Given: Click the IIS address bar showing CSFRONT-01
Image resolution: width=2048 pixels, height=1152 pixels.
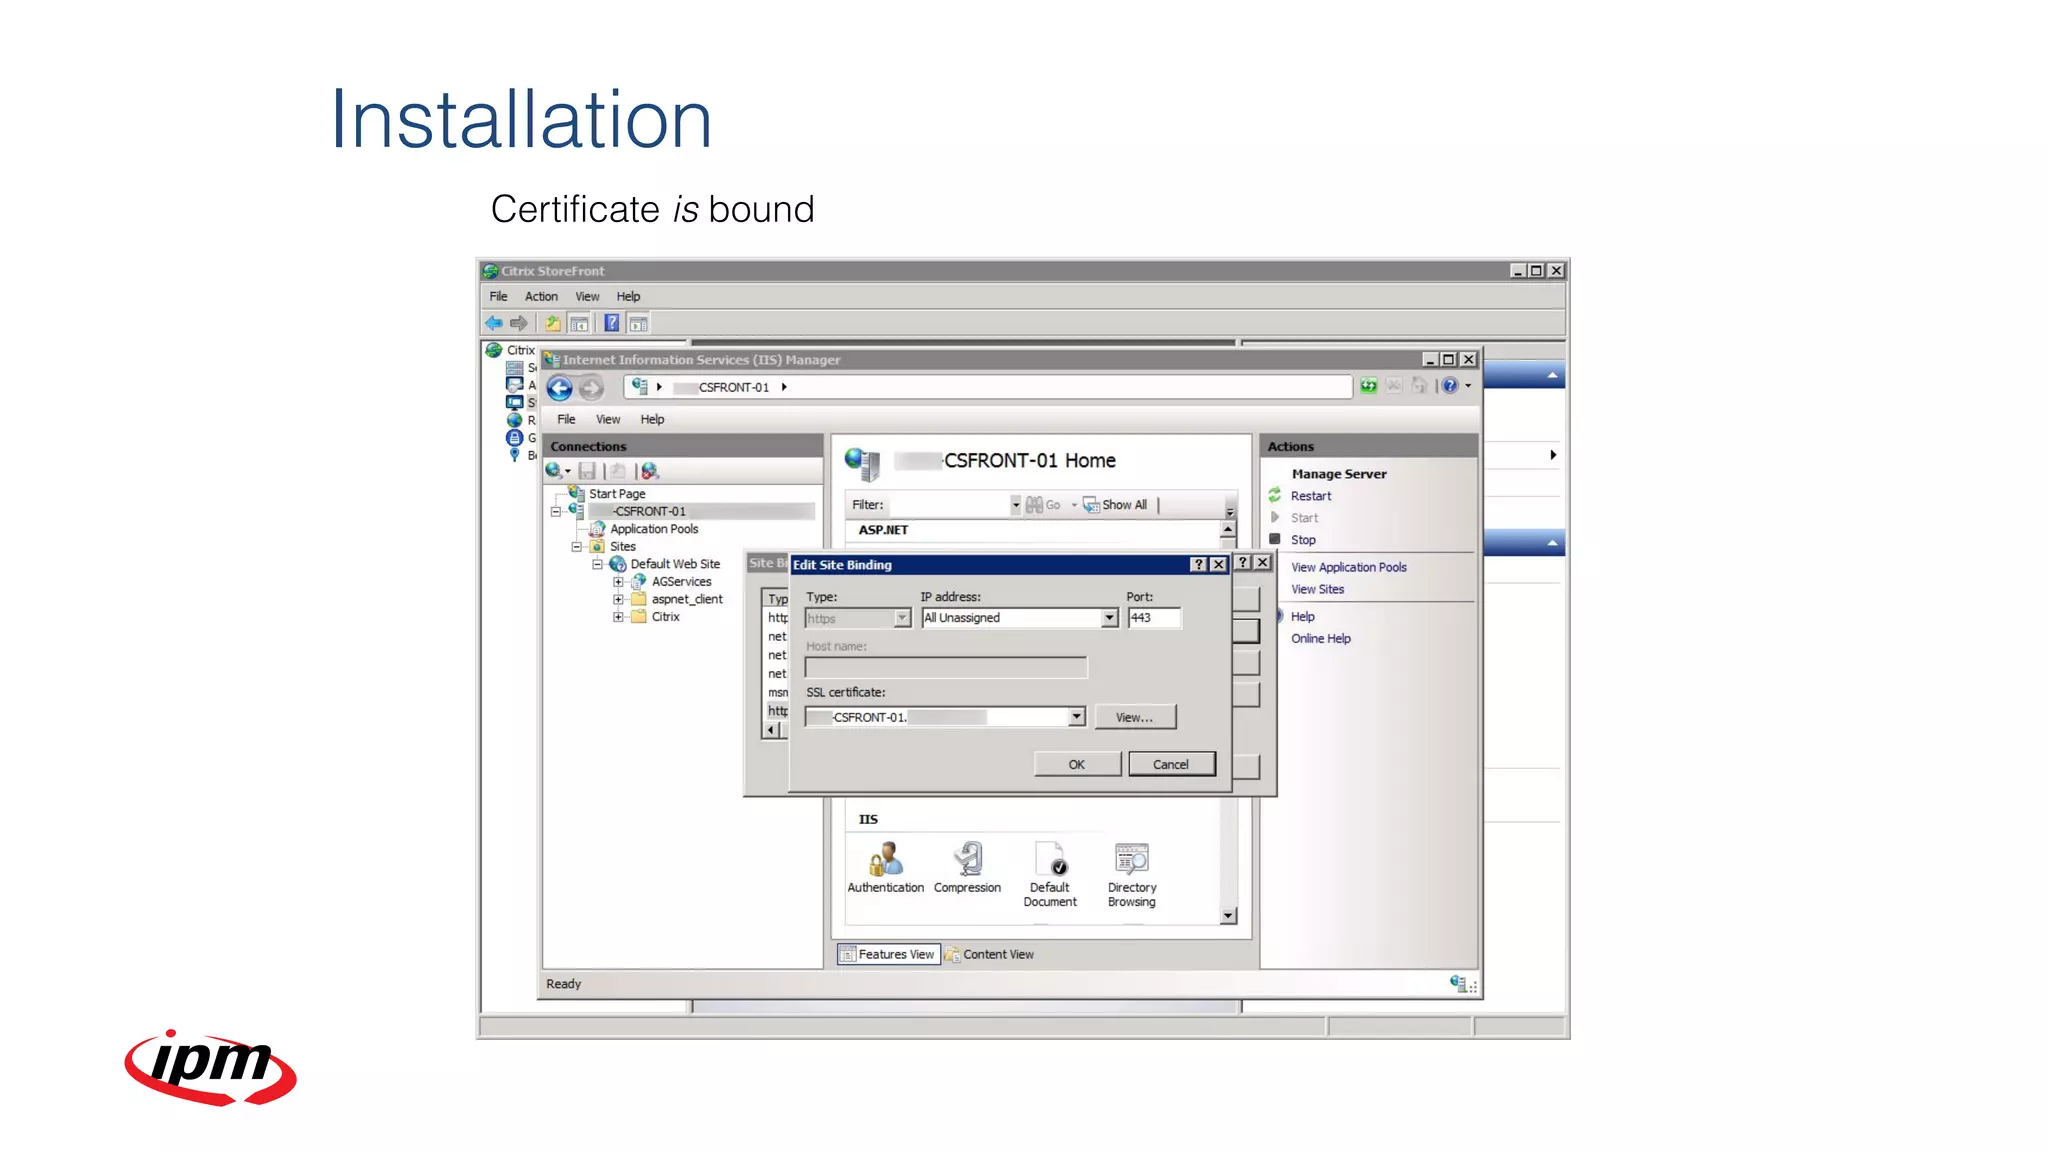Looking at the screenshot, I should 986,387.
